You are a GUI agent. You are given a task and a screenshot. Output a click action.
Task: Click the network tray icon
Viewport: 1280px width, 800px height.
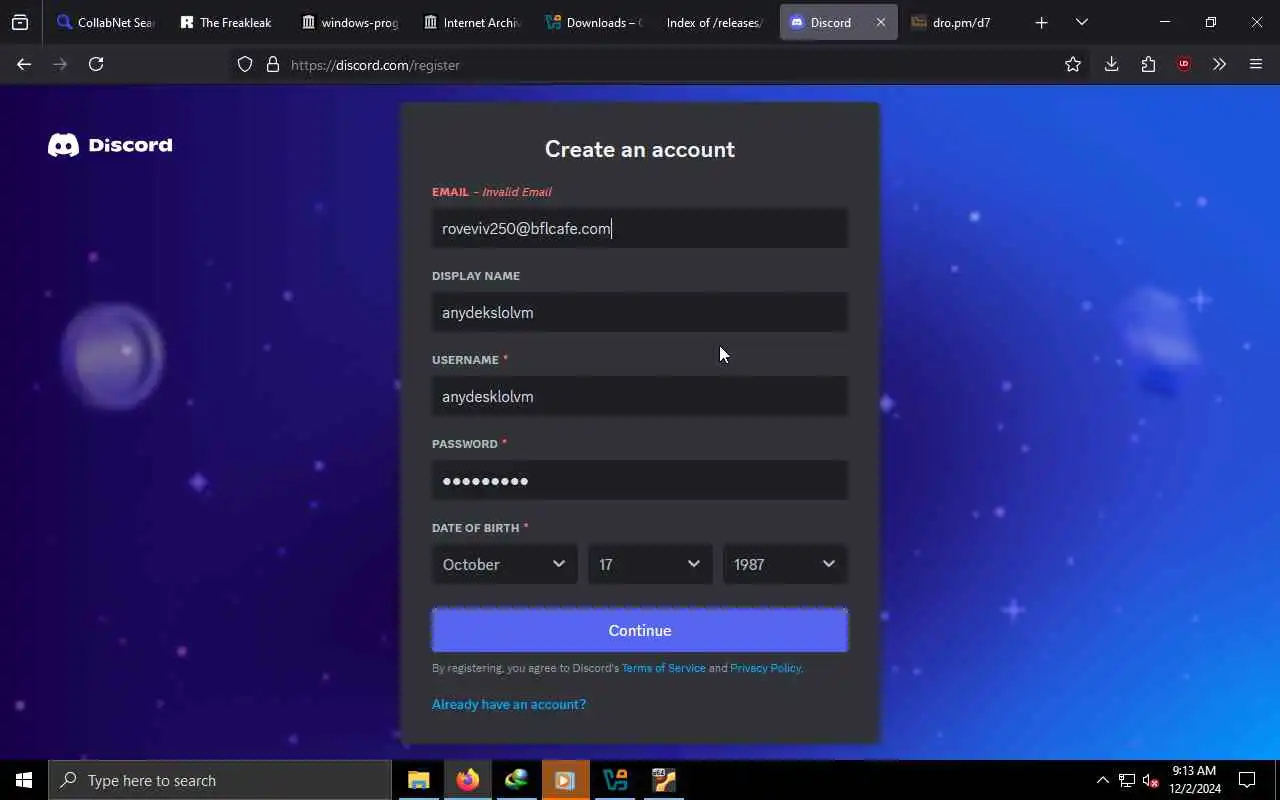pos(1127,780)
